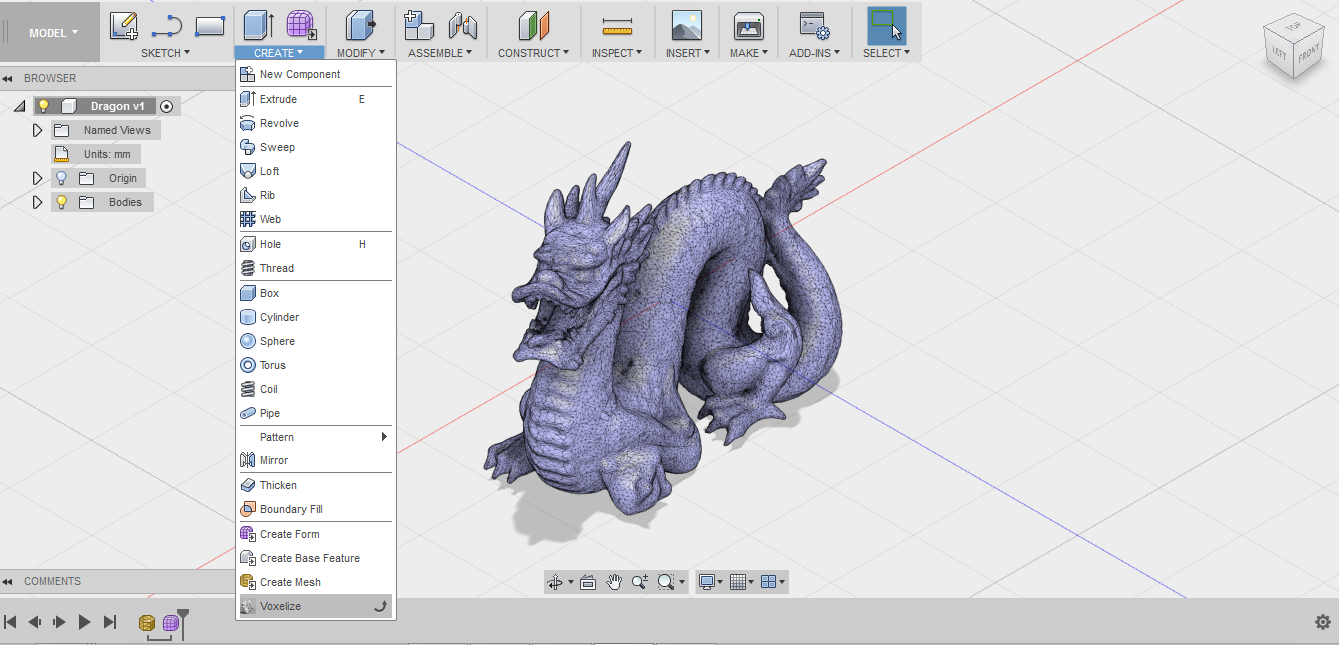Viewport: 1339px width, 645px height.
Task: Click the Insert image icon
Action: [x=686, y=26]
